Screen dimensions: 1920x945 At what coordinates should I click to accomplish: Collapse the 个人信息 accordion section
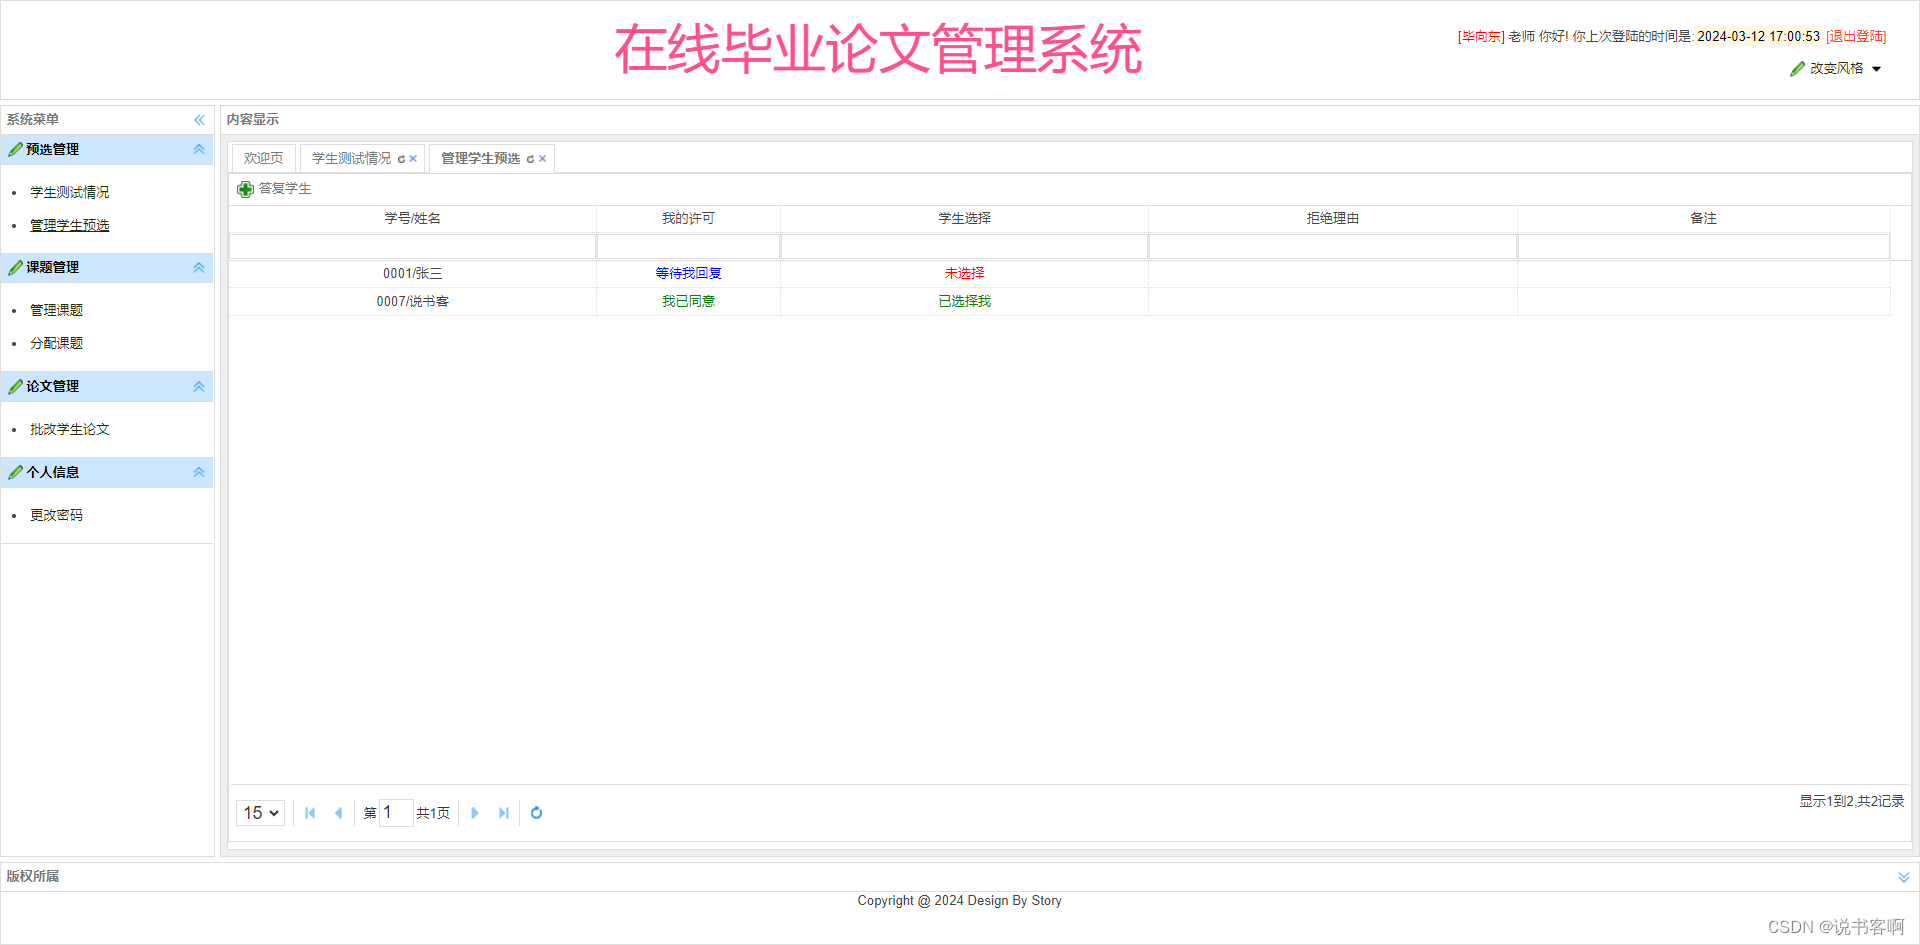click(x=199, y=473)
